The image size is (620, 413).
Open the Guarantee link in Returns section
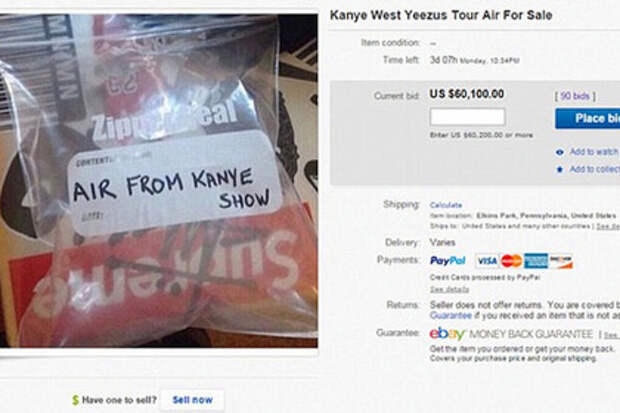tap(451, 315)
